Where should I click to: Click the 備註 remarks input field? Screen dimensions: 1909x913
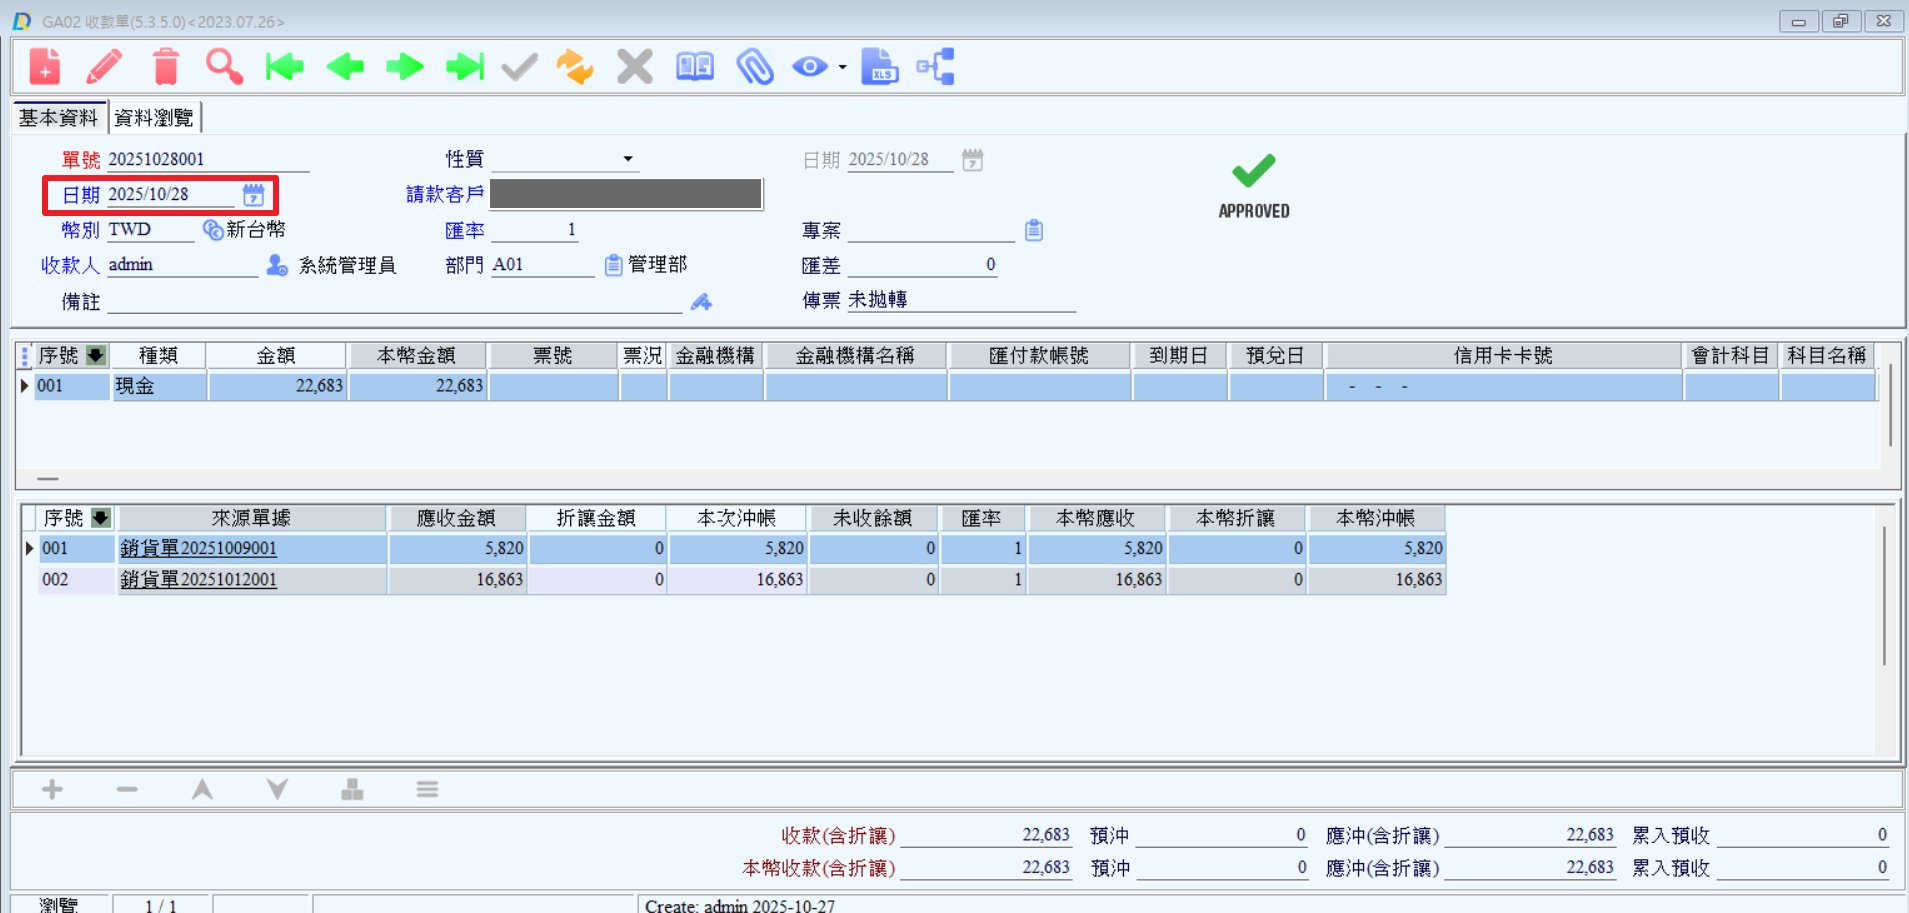(x=394, y=301)
